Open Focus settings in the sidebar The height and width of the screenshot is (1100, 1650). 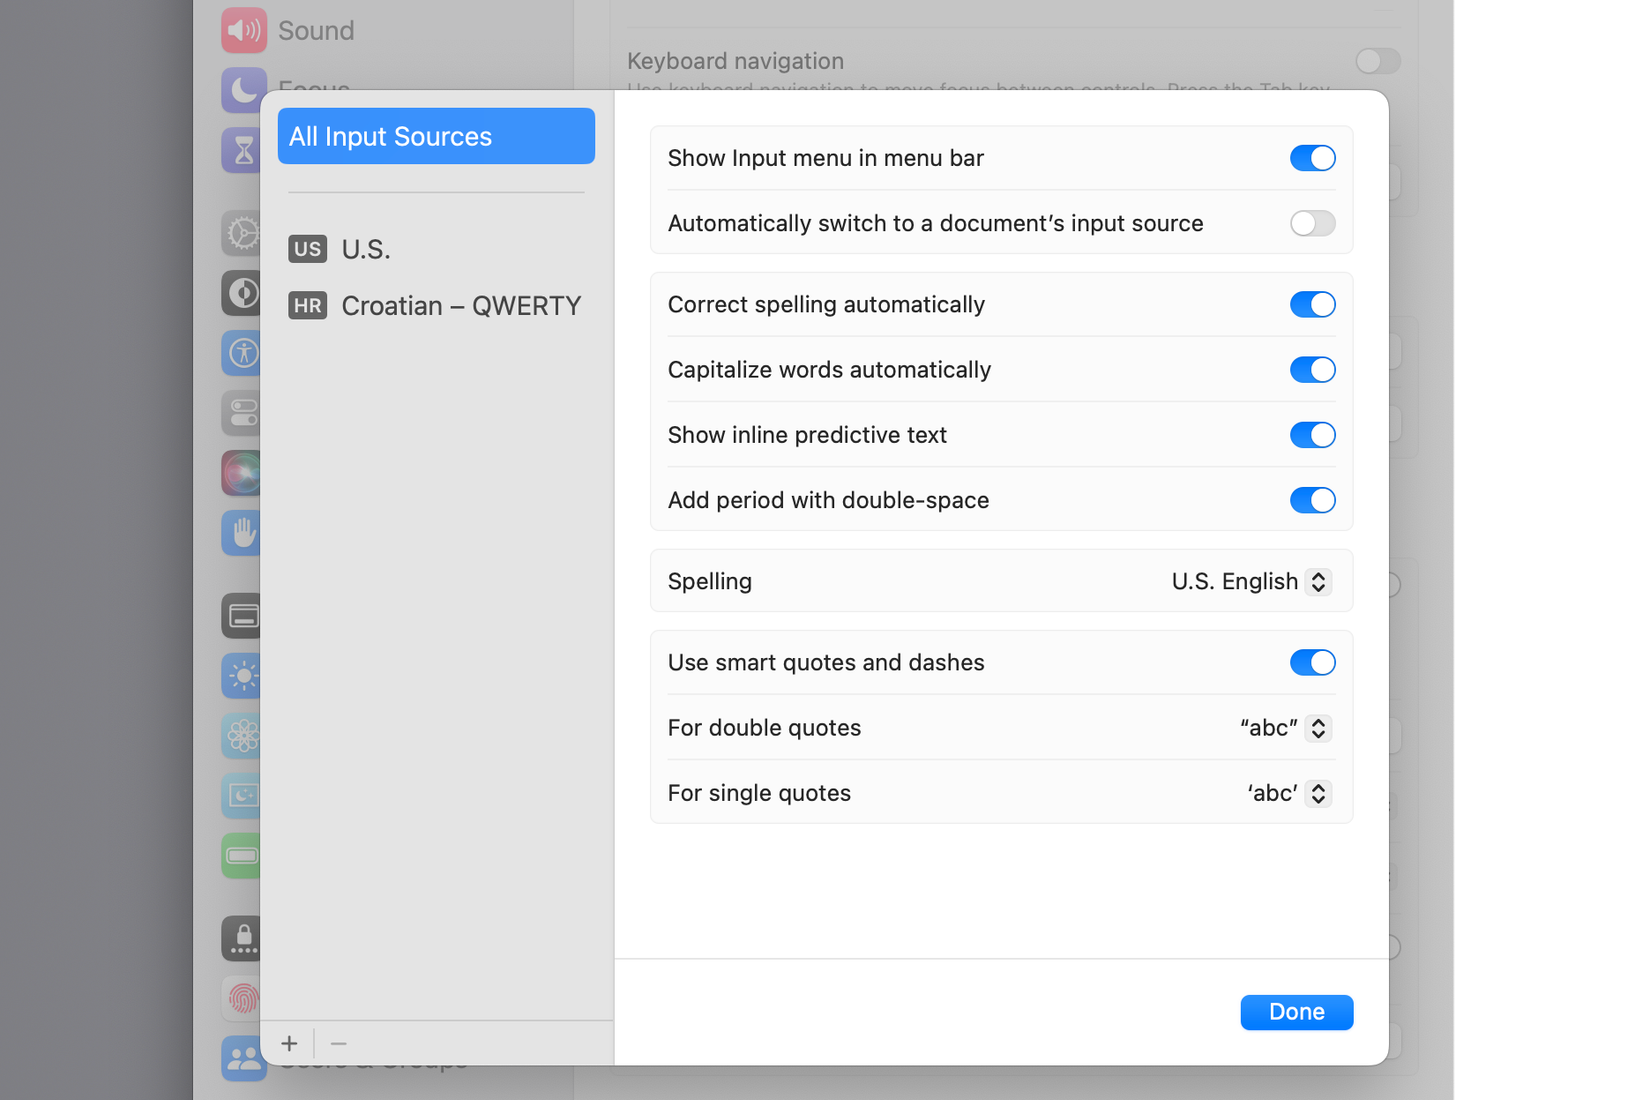[x=243, y=90]
